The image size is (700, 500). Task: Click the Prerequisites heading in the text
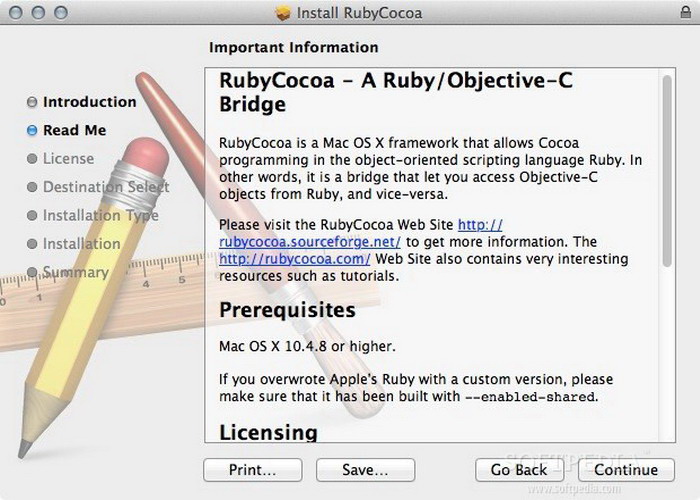[287, 310]
